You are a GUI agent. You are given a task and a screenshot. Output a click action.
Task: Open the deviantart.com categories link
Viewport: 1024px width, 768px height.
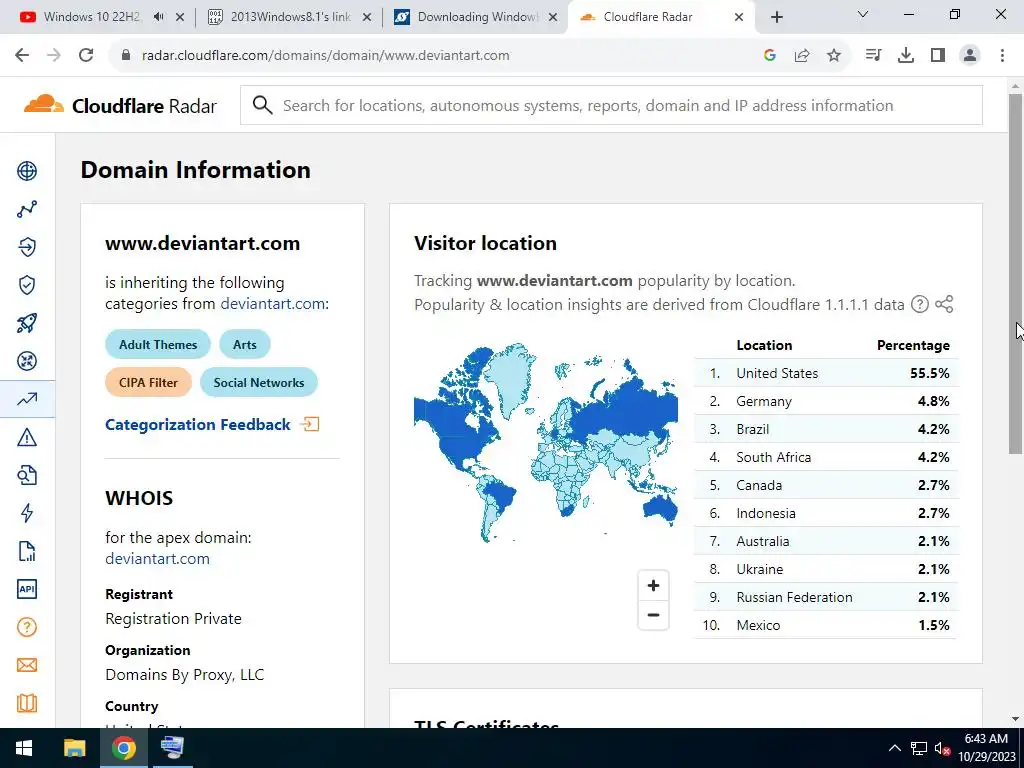[x=272, y=304]
